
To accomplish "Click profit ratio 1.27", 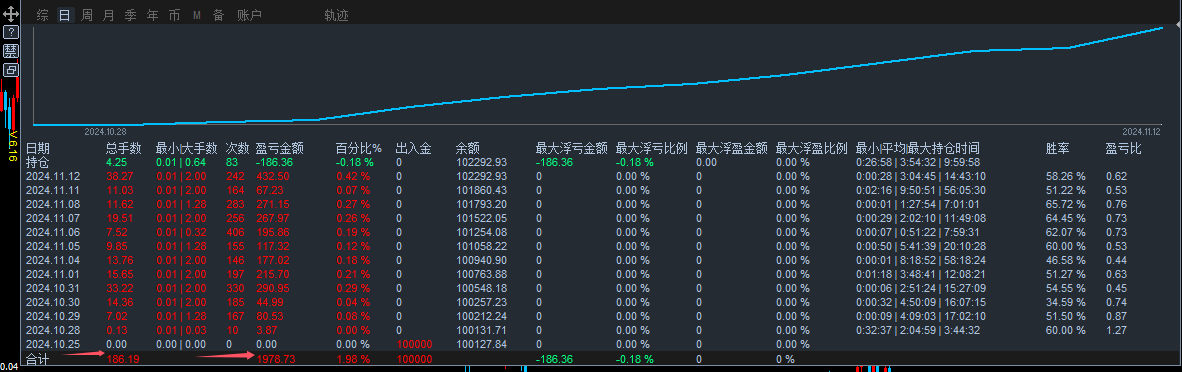I will tap(1116, 330).
